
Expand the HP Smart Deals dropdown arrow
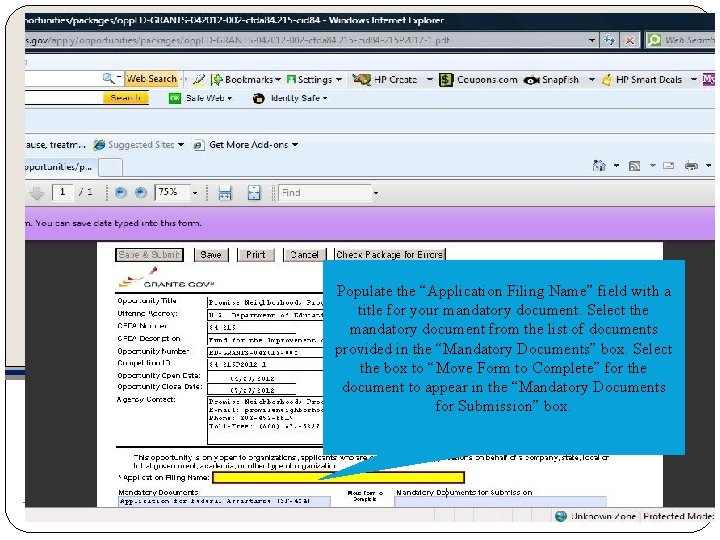[693, 80]
